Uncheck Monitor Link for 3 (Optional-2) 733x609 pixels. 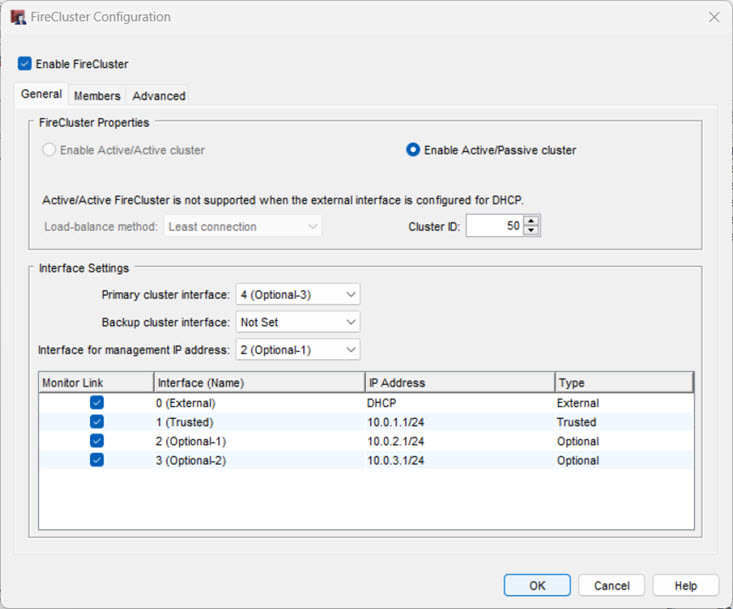click(x=96, y=460)
